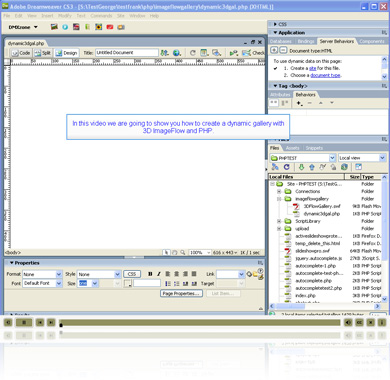Open the Commands menu
This screenshot has width=390, height=380.
tap(101, 16)
